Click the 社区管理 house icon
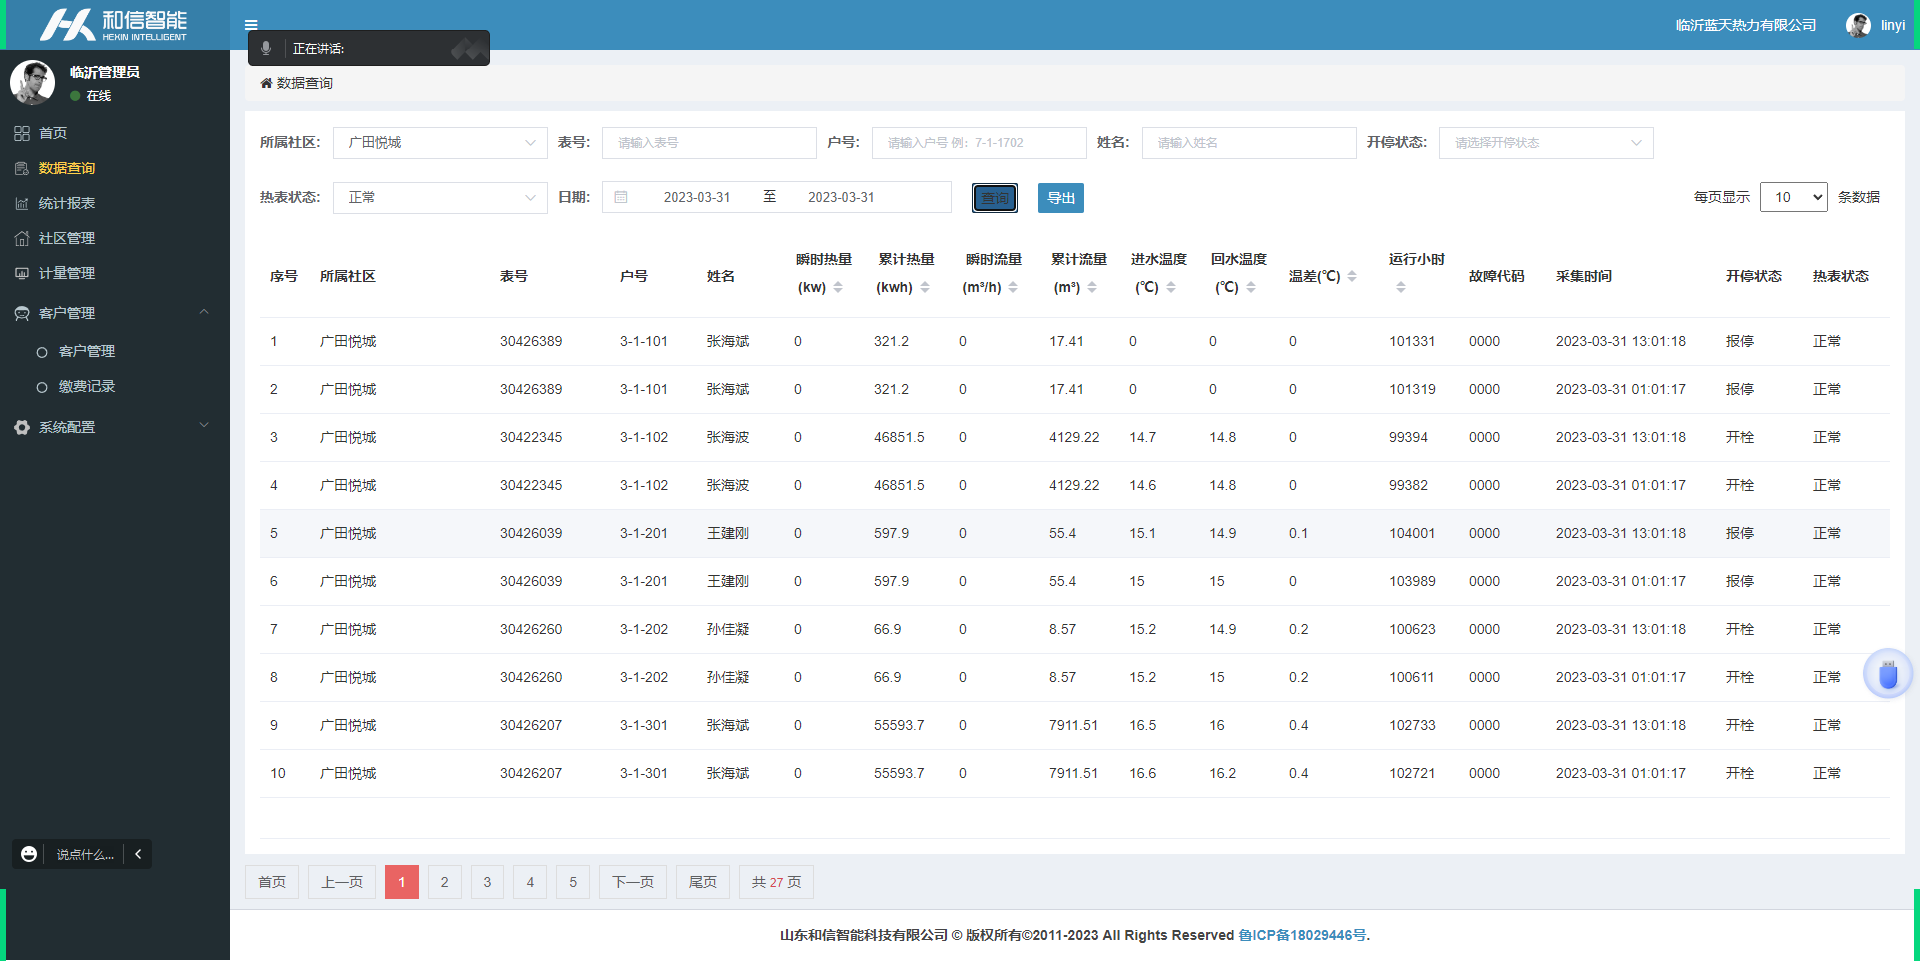 [22, 238]
